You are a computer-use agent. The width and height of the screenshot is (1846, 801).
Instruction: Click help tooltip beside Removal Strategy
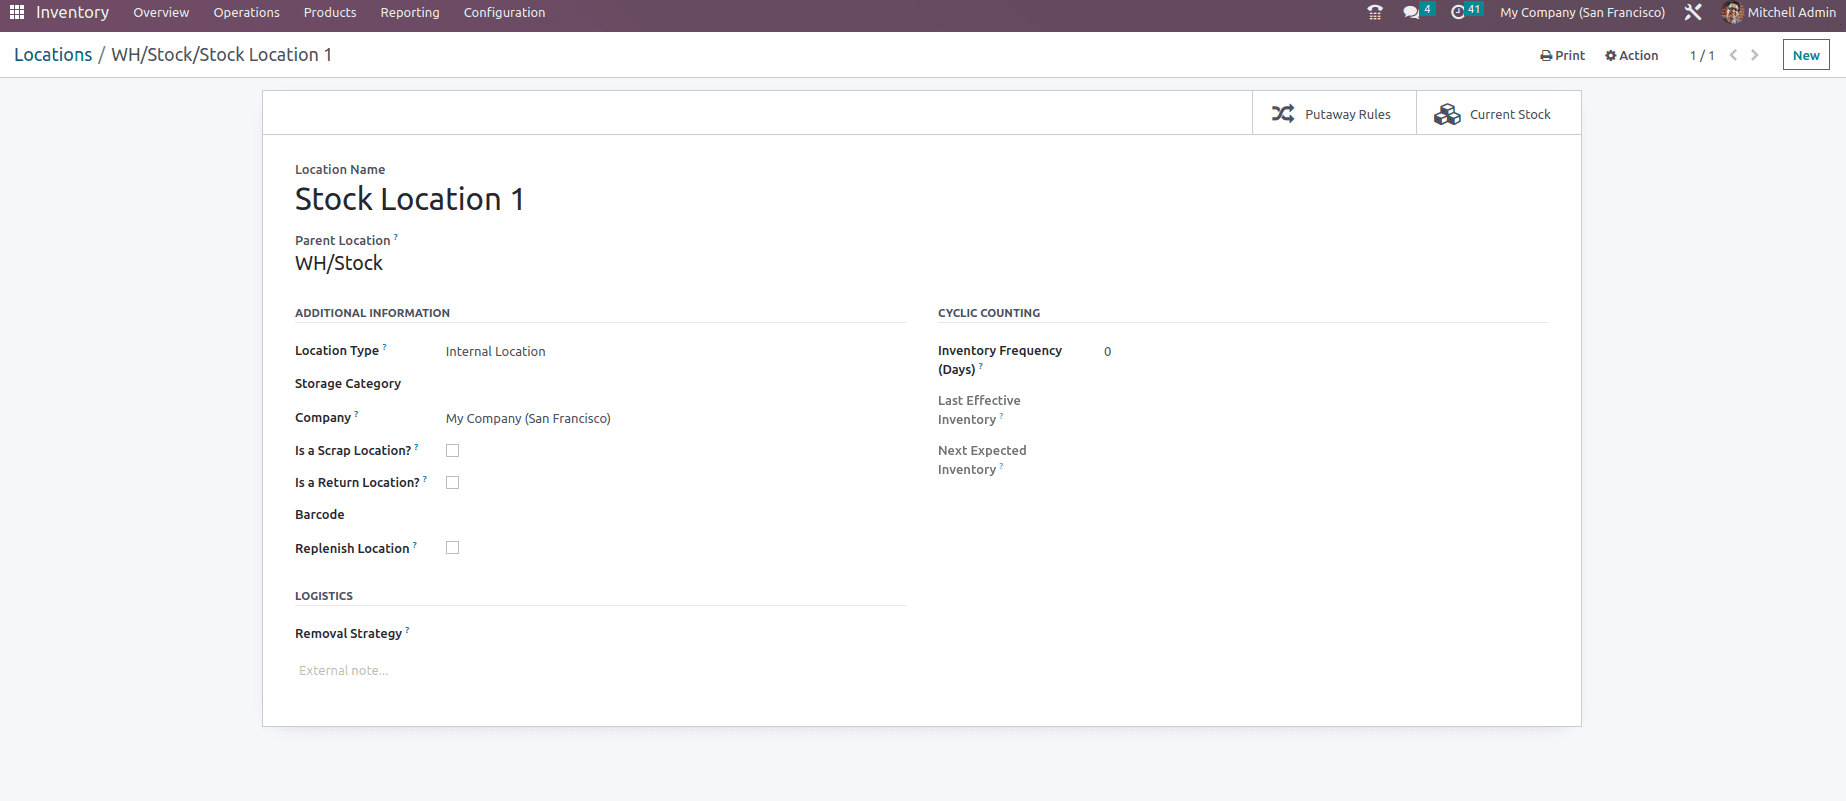(407, 630)
